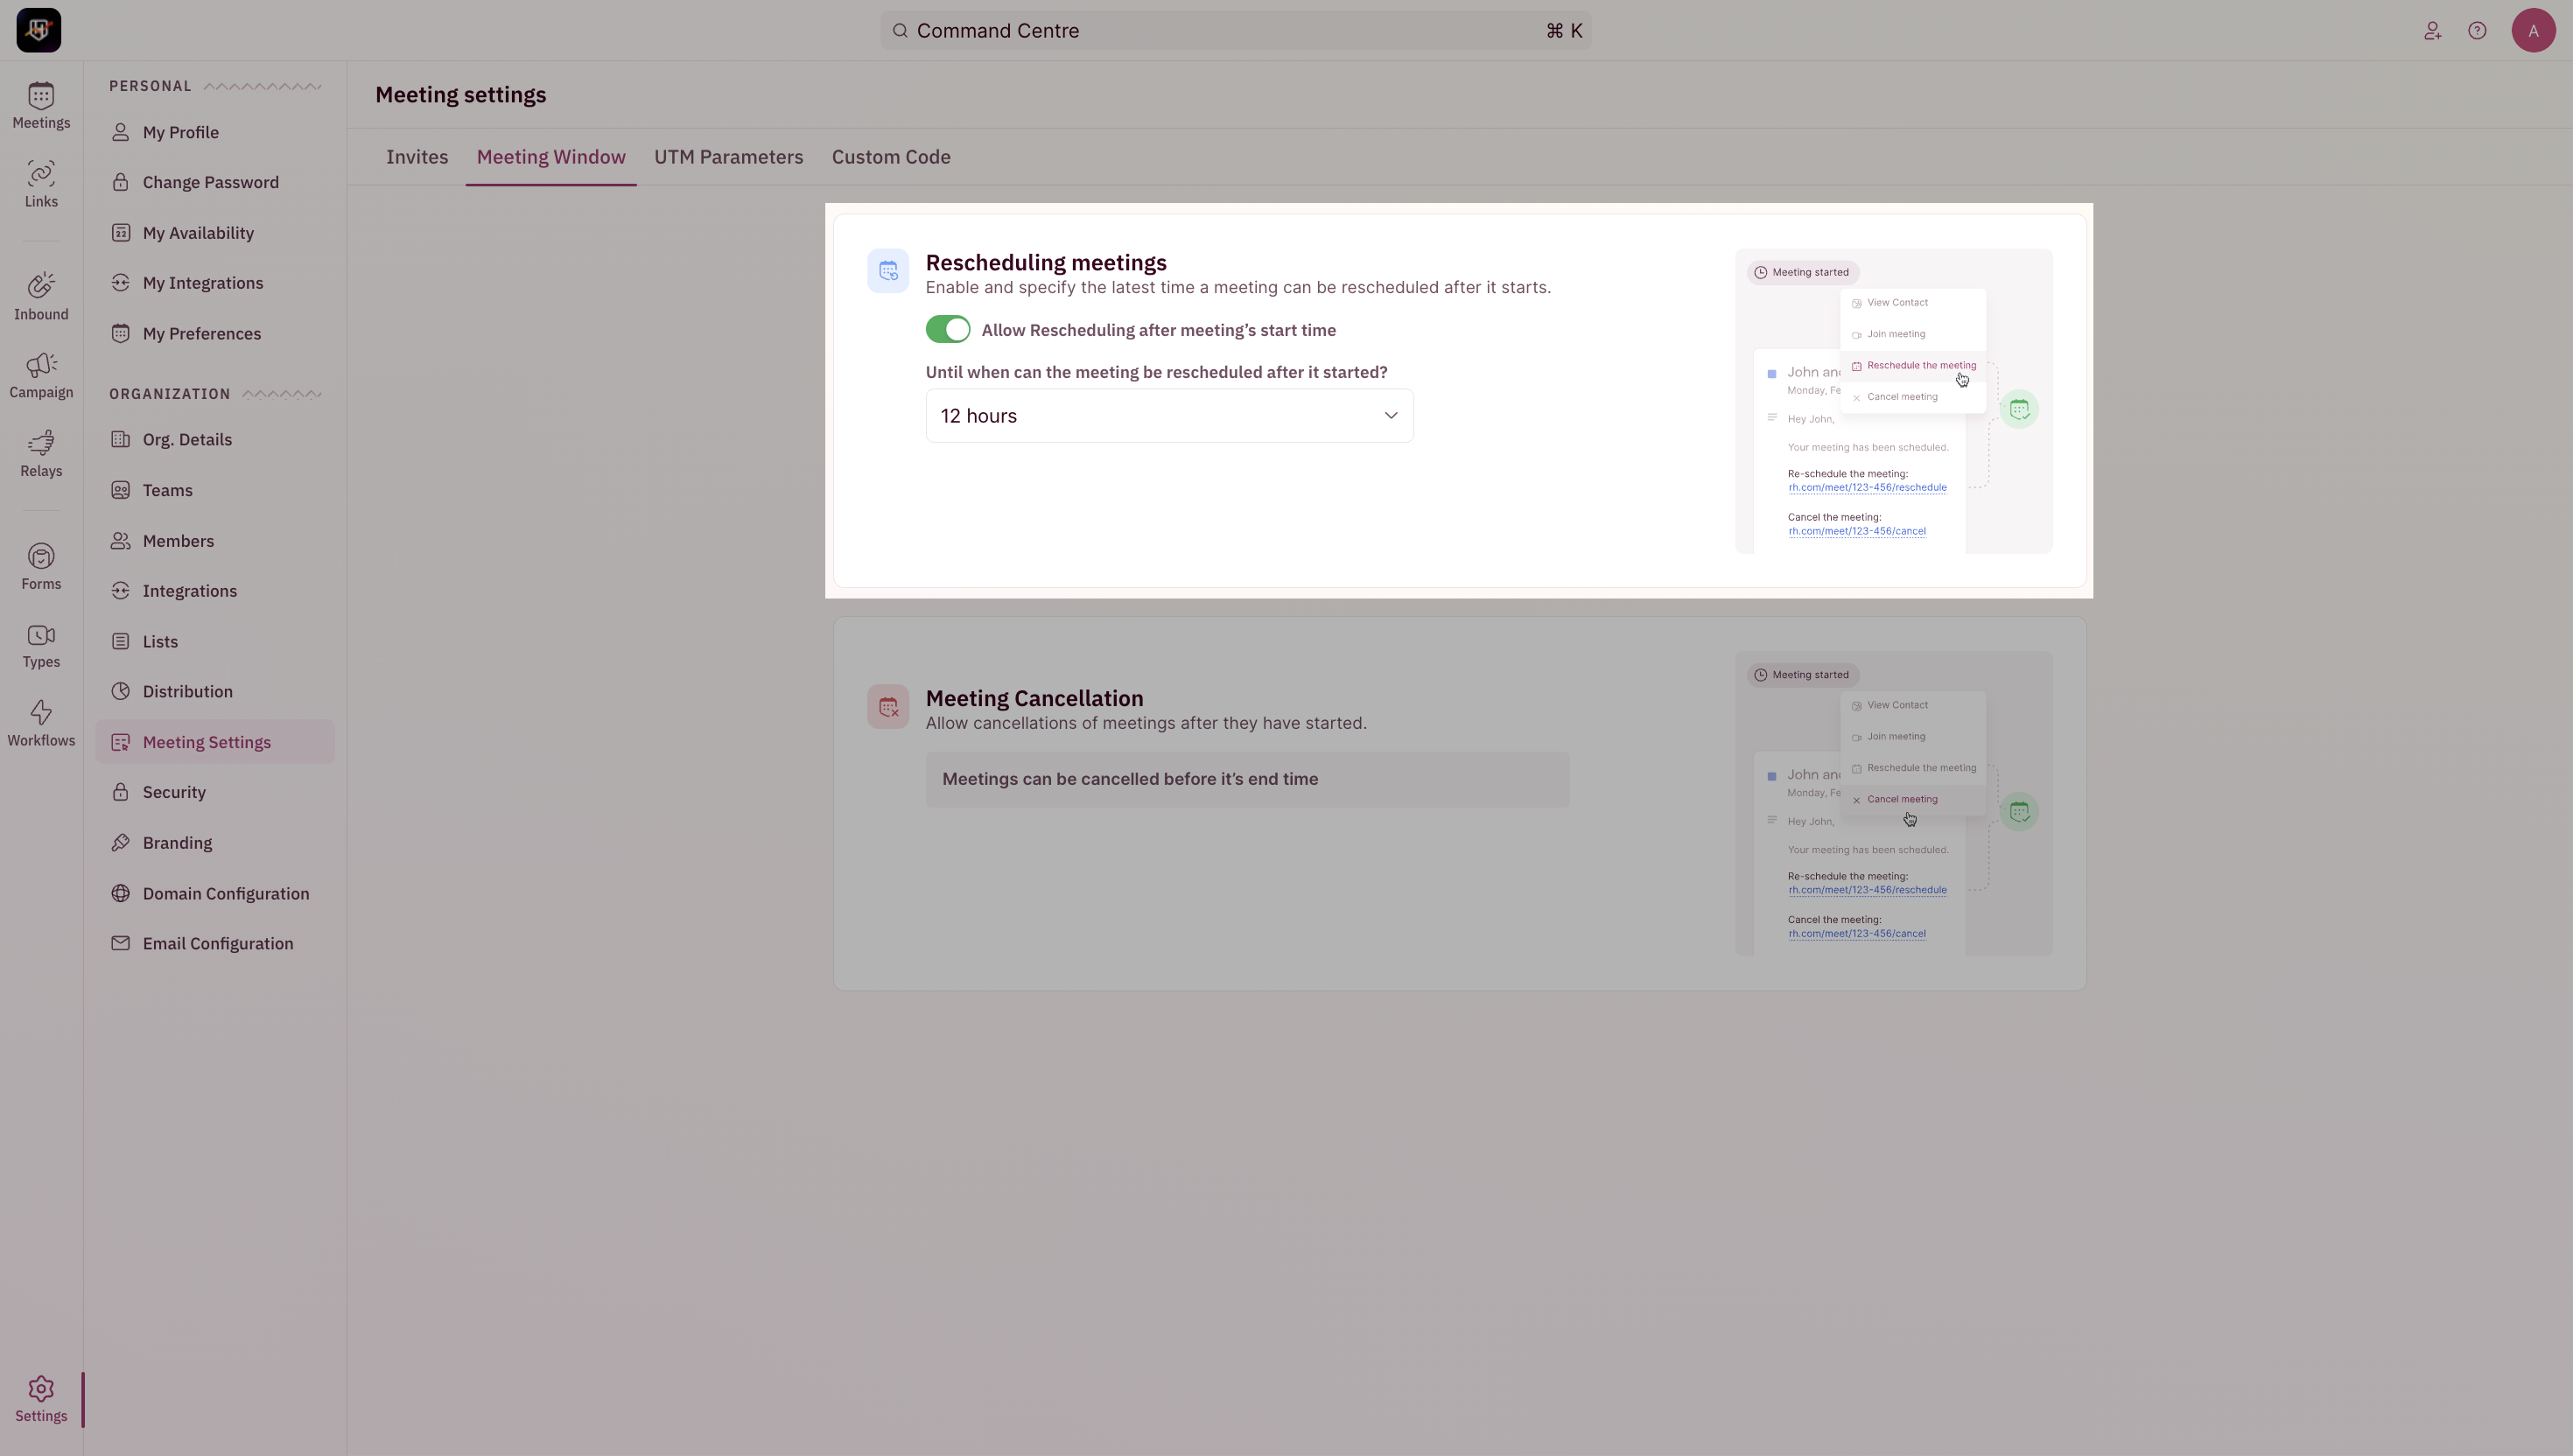
Task: Open user avatar account menu
Action: 2532,31
